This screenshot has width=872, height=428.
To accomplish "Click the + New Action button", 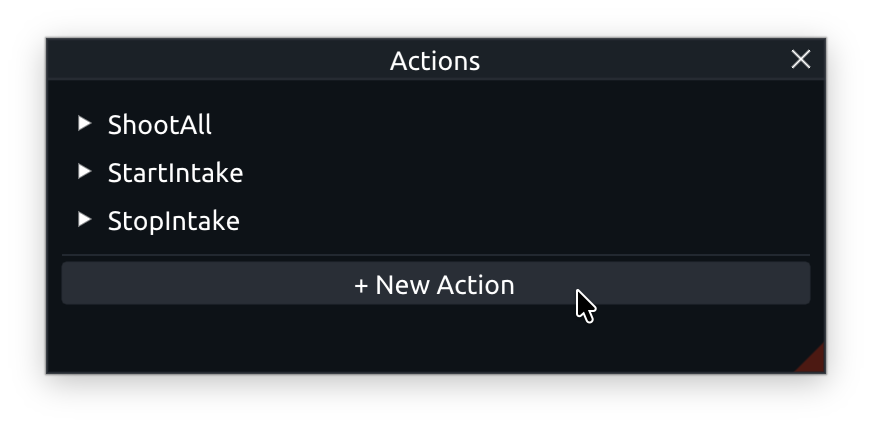I will click(435, 285).
